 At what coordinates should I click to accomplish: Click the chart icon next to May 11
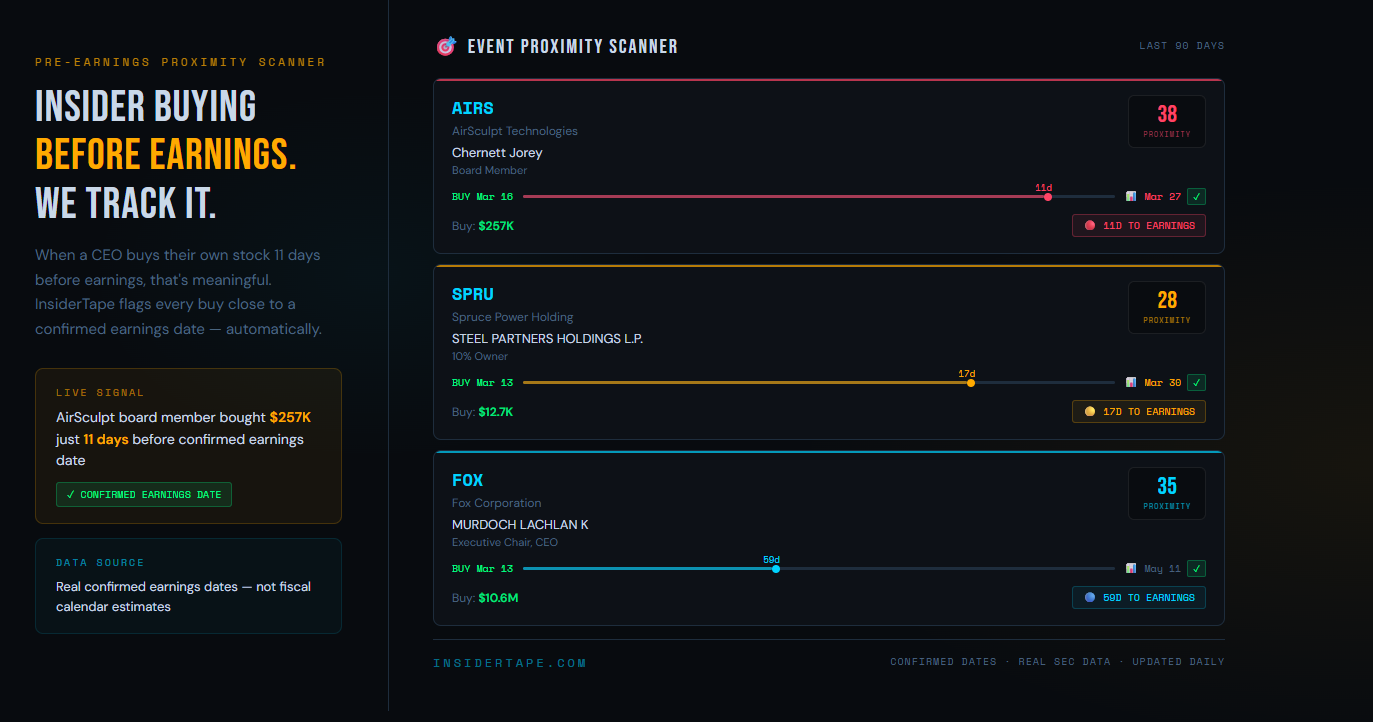[x=1131, y=569]
